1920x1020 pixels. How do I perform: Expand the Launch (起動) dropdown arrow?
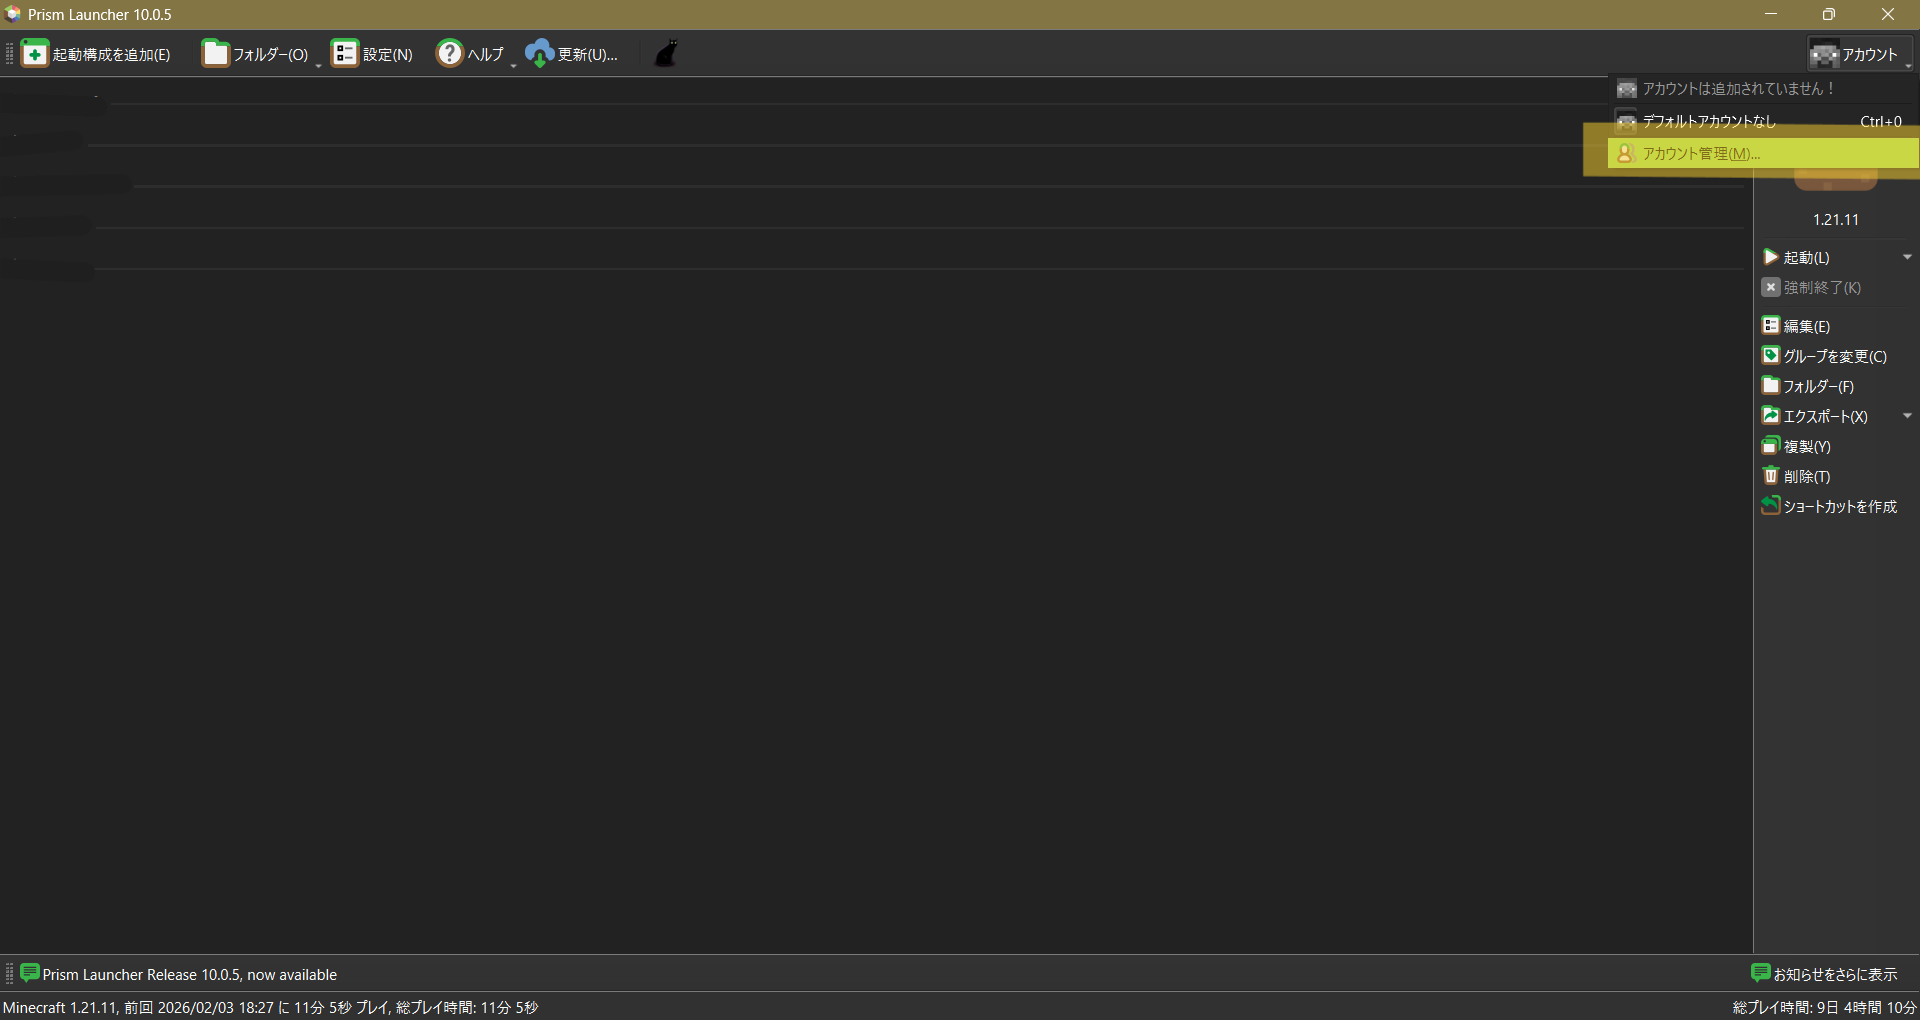1907,258
